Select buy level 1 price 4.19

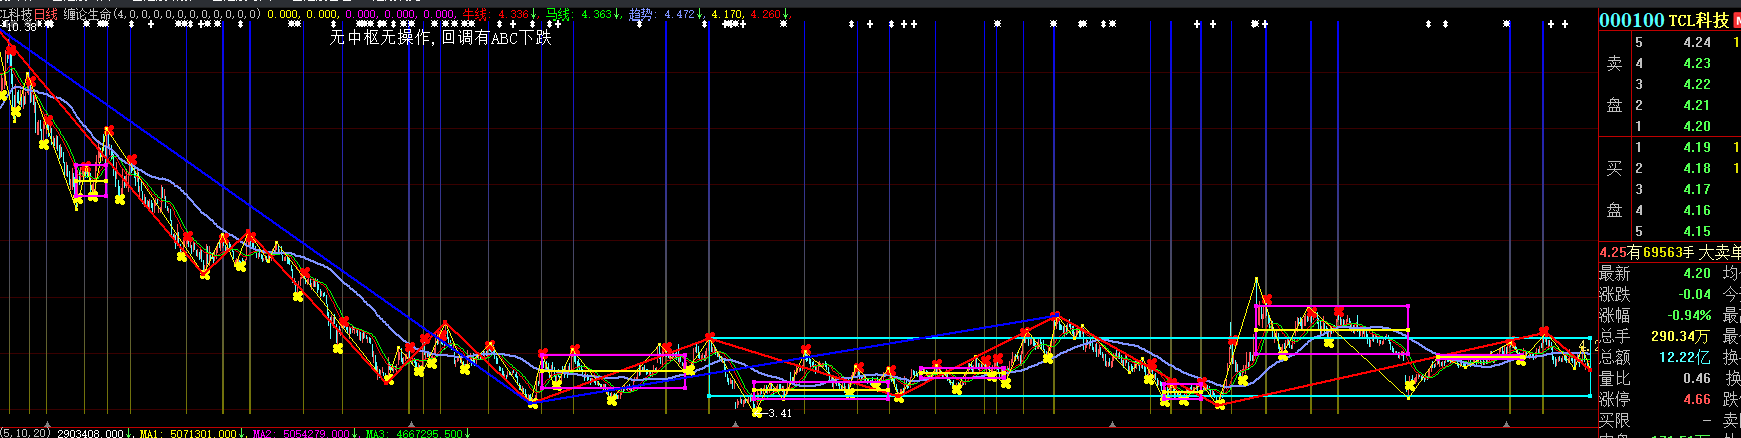tap(1696, 147)
